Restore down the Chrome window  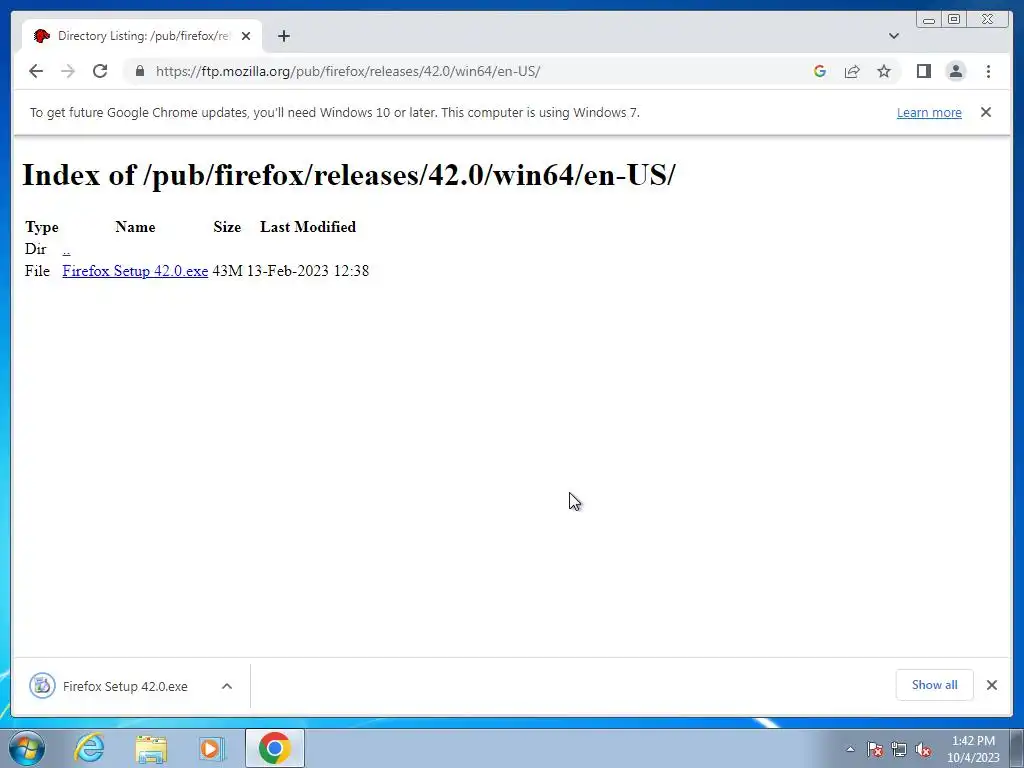954,20
